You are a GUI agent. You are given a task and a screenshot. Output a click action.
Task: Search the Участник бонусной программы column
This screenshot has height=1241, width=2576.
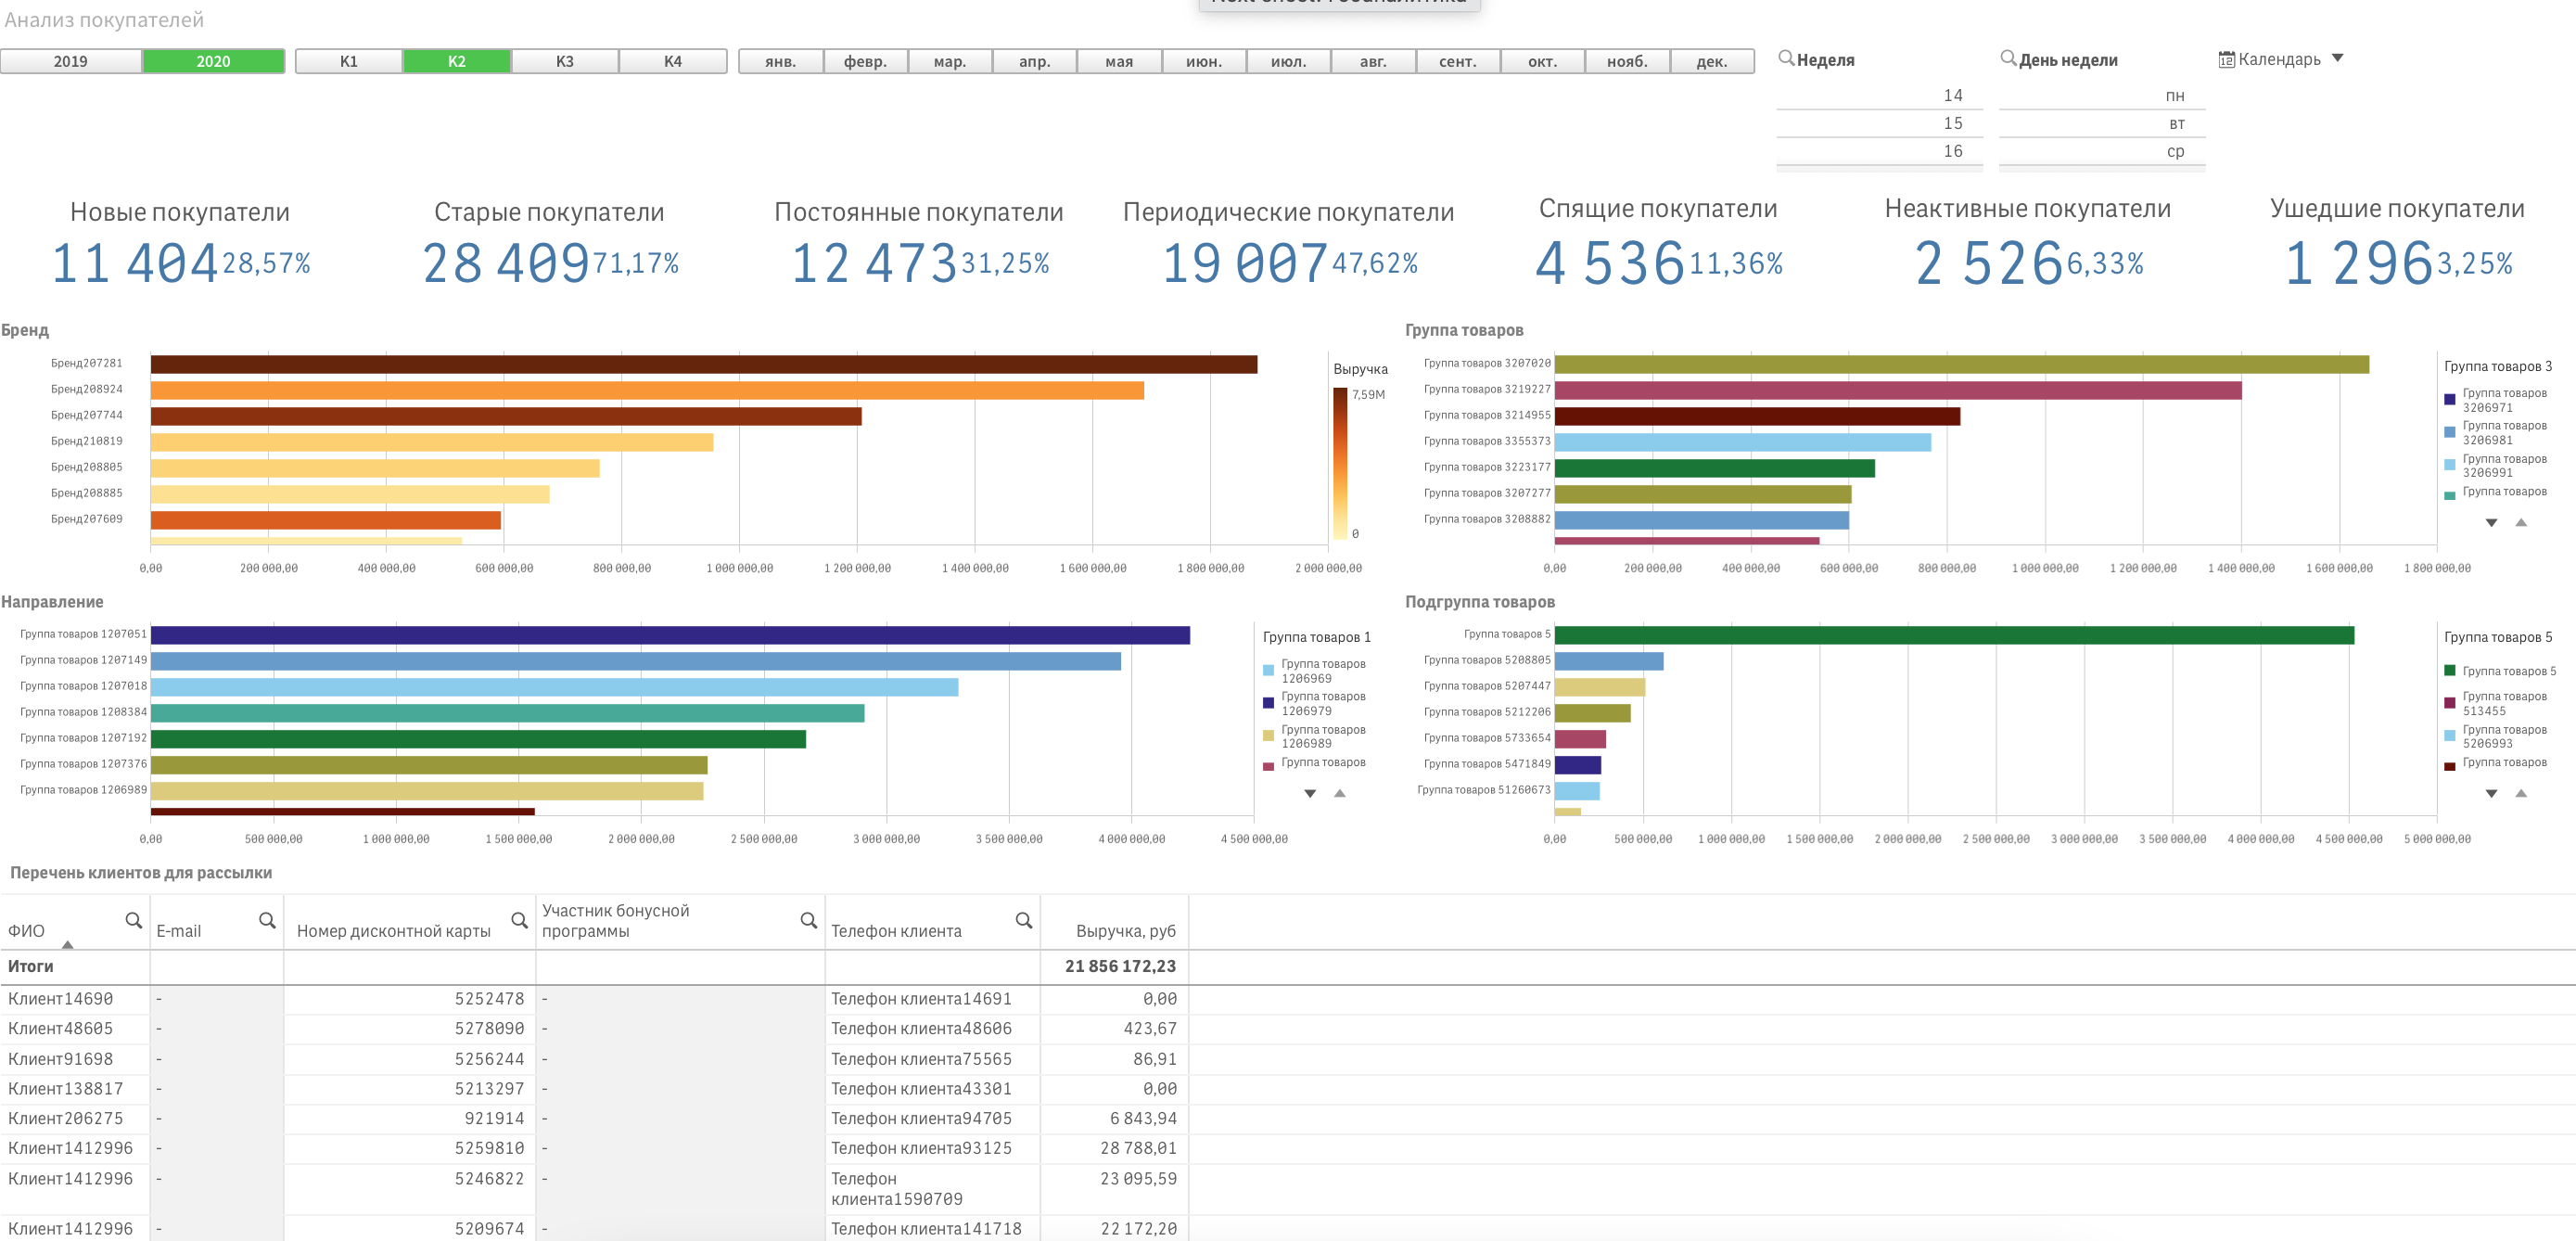[x=808, y=920]
